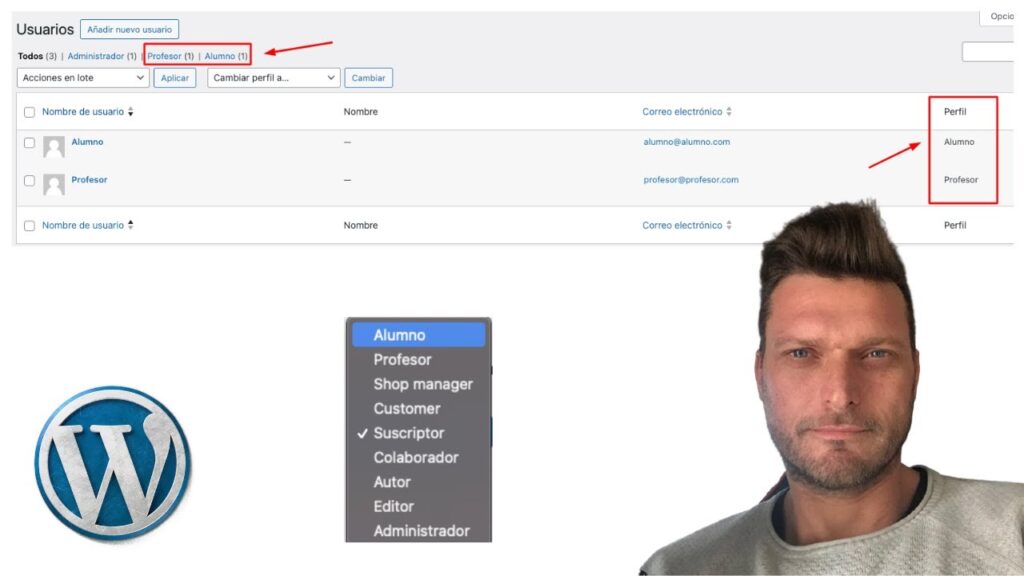This screenshot has width=1024, height=576.
Task: Open the Alumno username link
Action: click(88, 142)
